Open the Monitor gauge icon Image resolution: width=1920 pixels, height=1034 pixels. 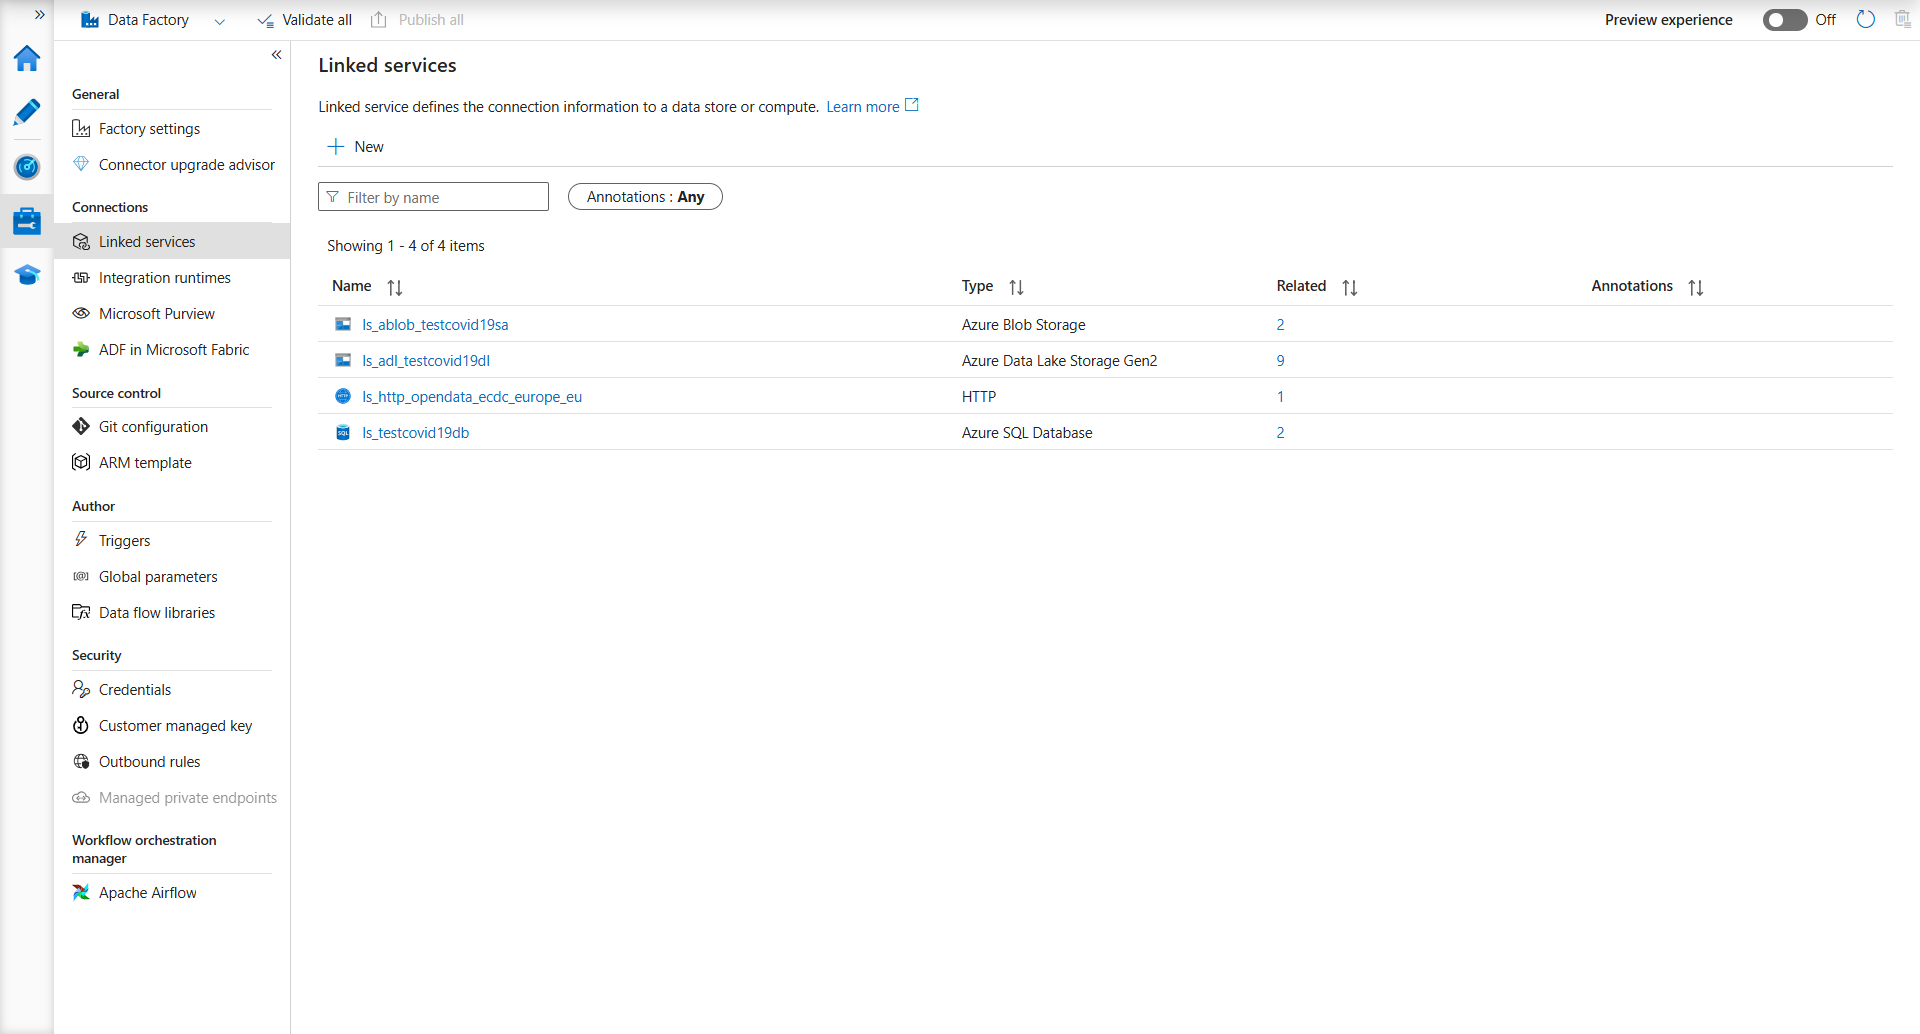pos(27,167)
